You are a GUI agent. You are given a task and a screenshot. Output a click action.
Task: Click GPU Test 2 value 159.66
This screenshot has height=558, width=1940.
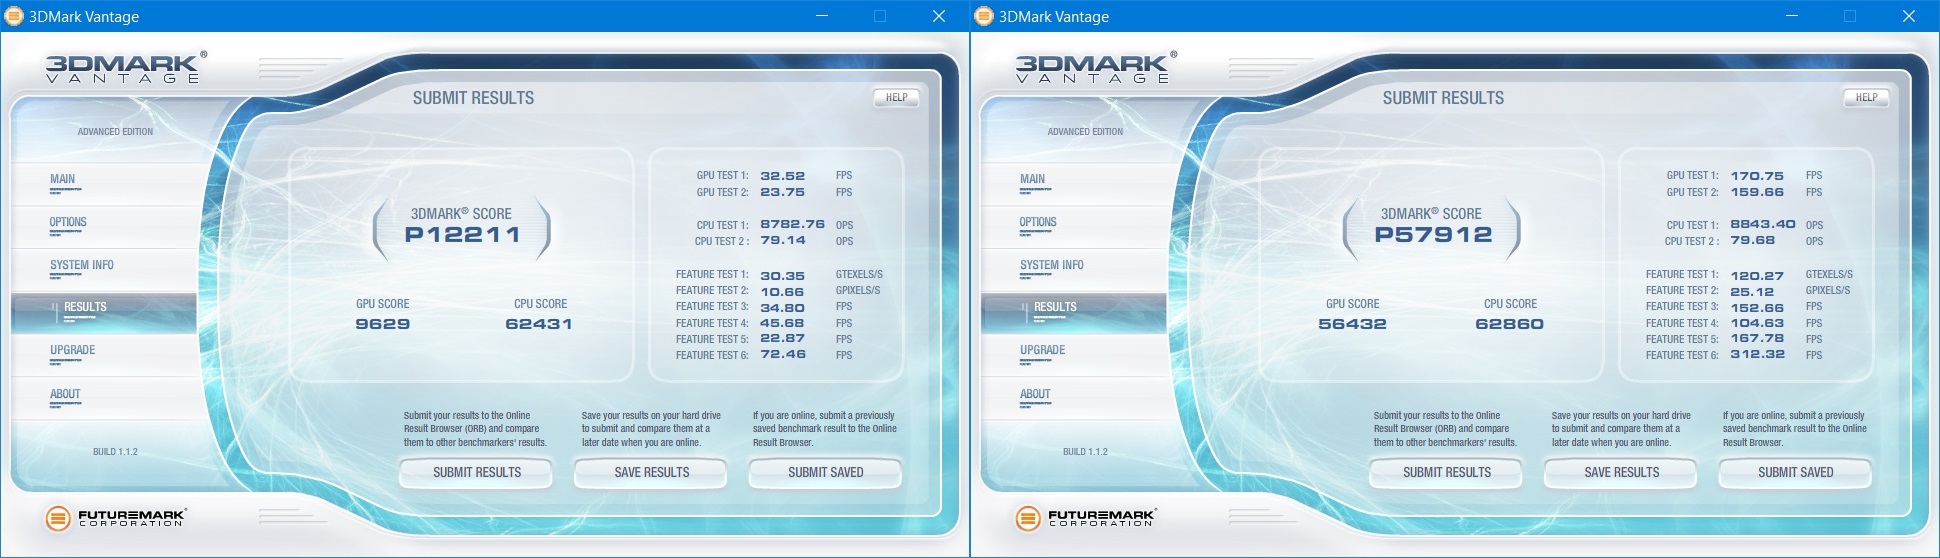[1757, 192]
